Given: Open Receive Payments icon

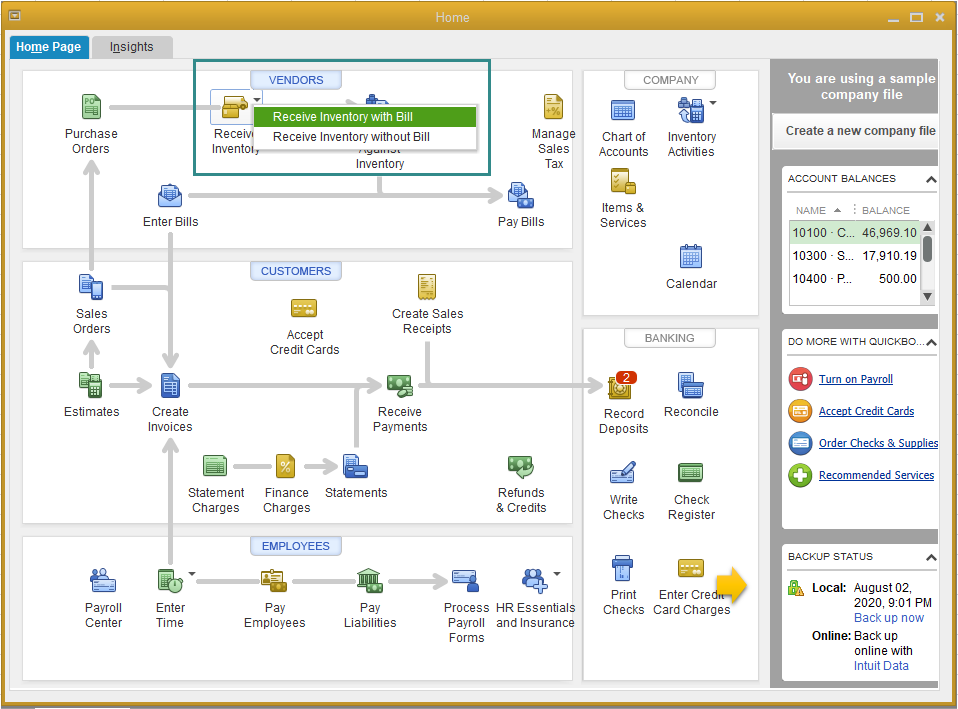Looking at the screenshot, I should [x=400, y=385].
